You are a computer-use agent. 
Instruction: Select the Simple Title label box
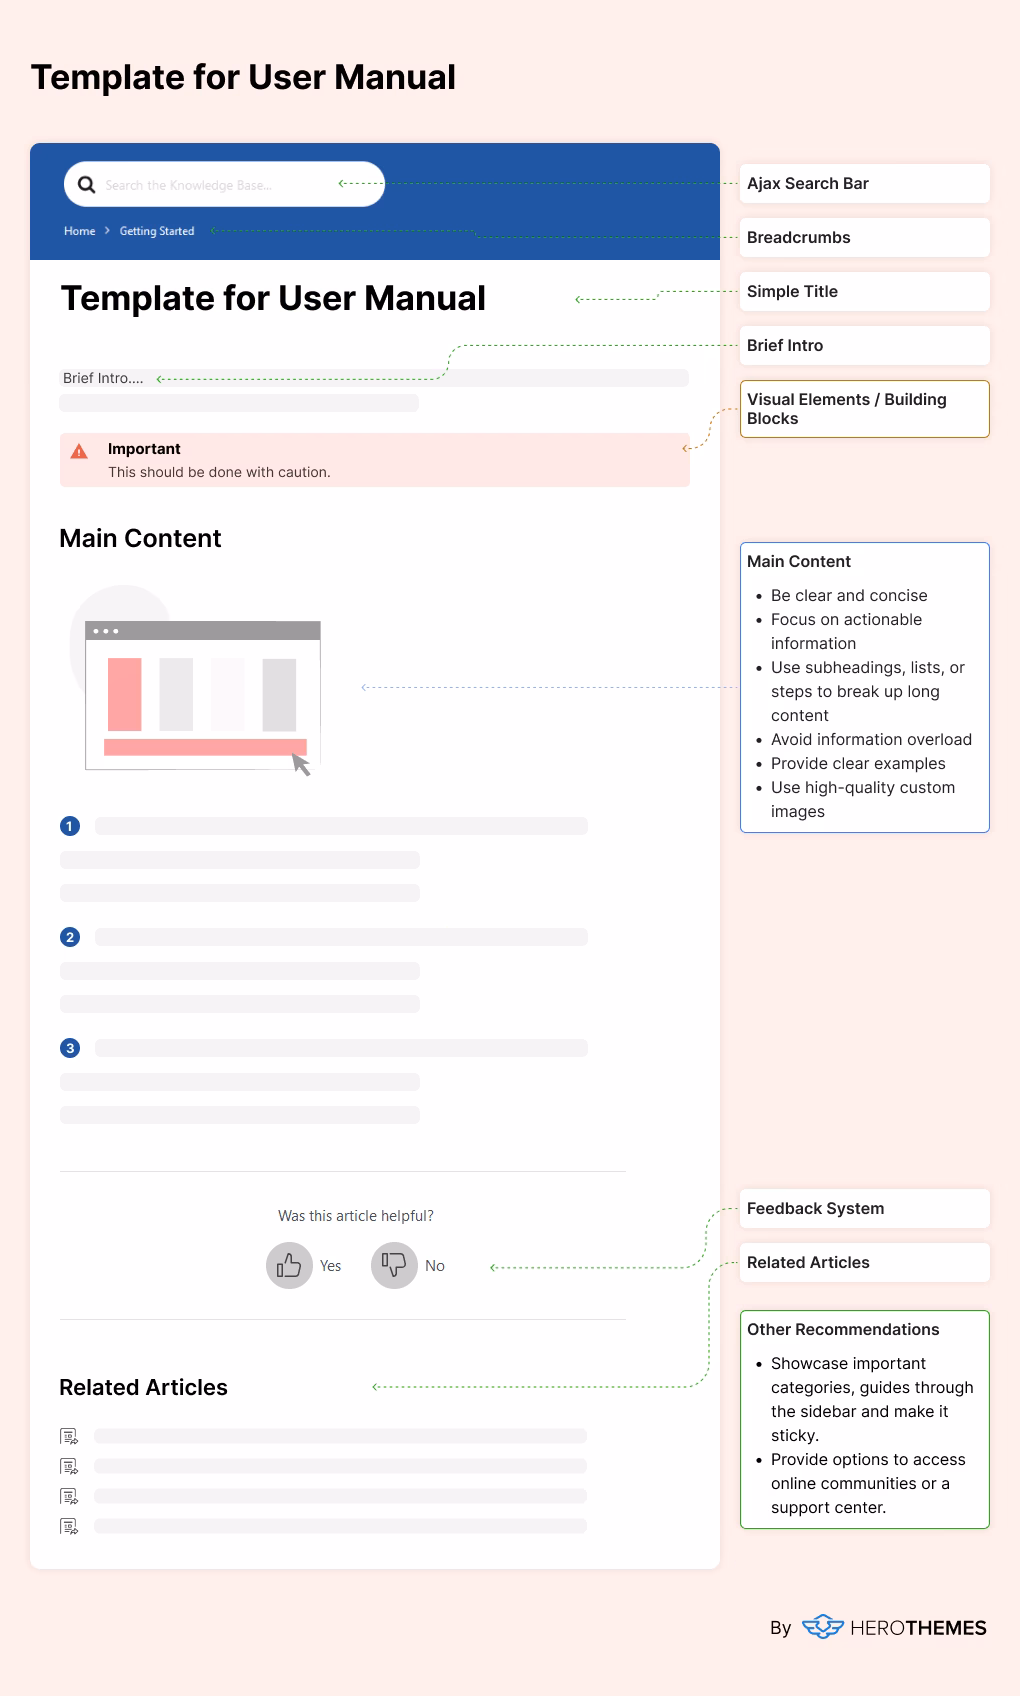[x=865, y=291]
